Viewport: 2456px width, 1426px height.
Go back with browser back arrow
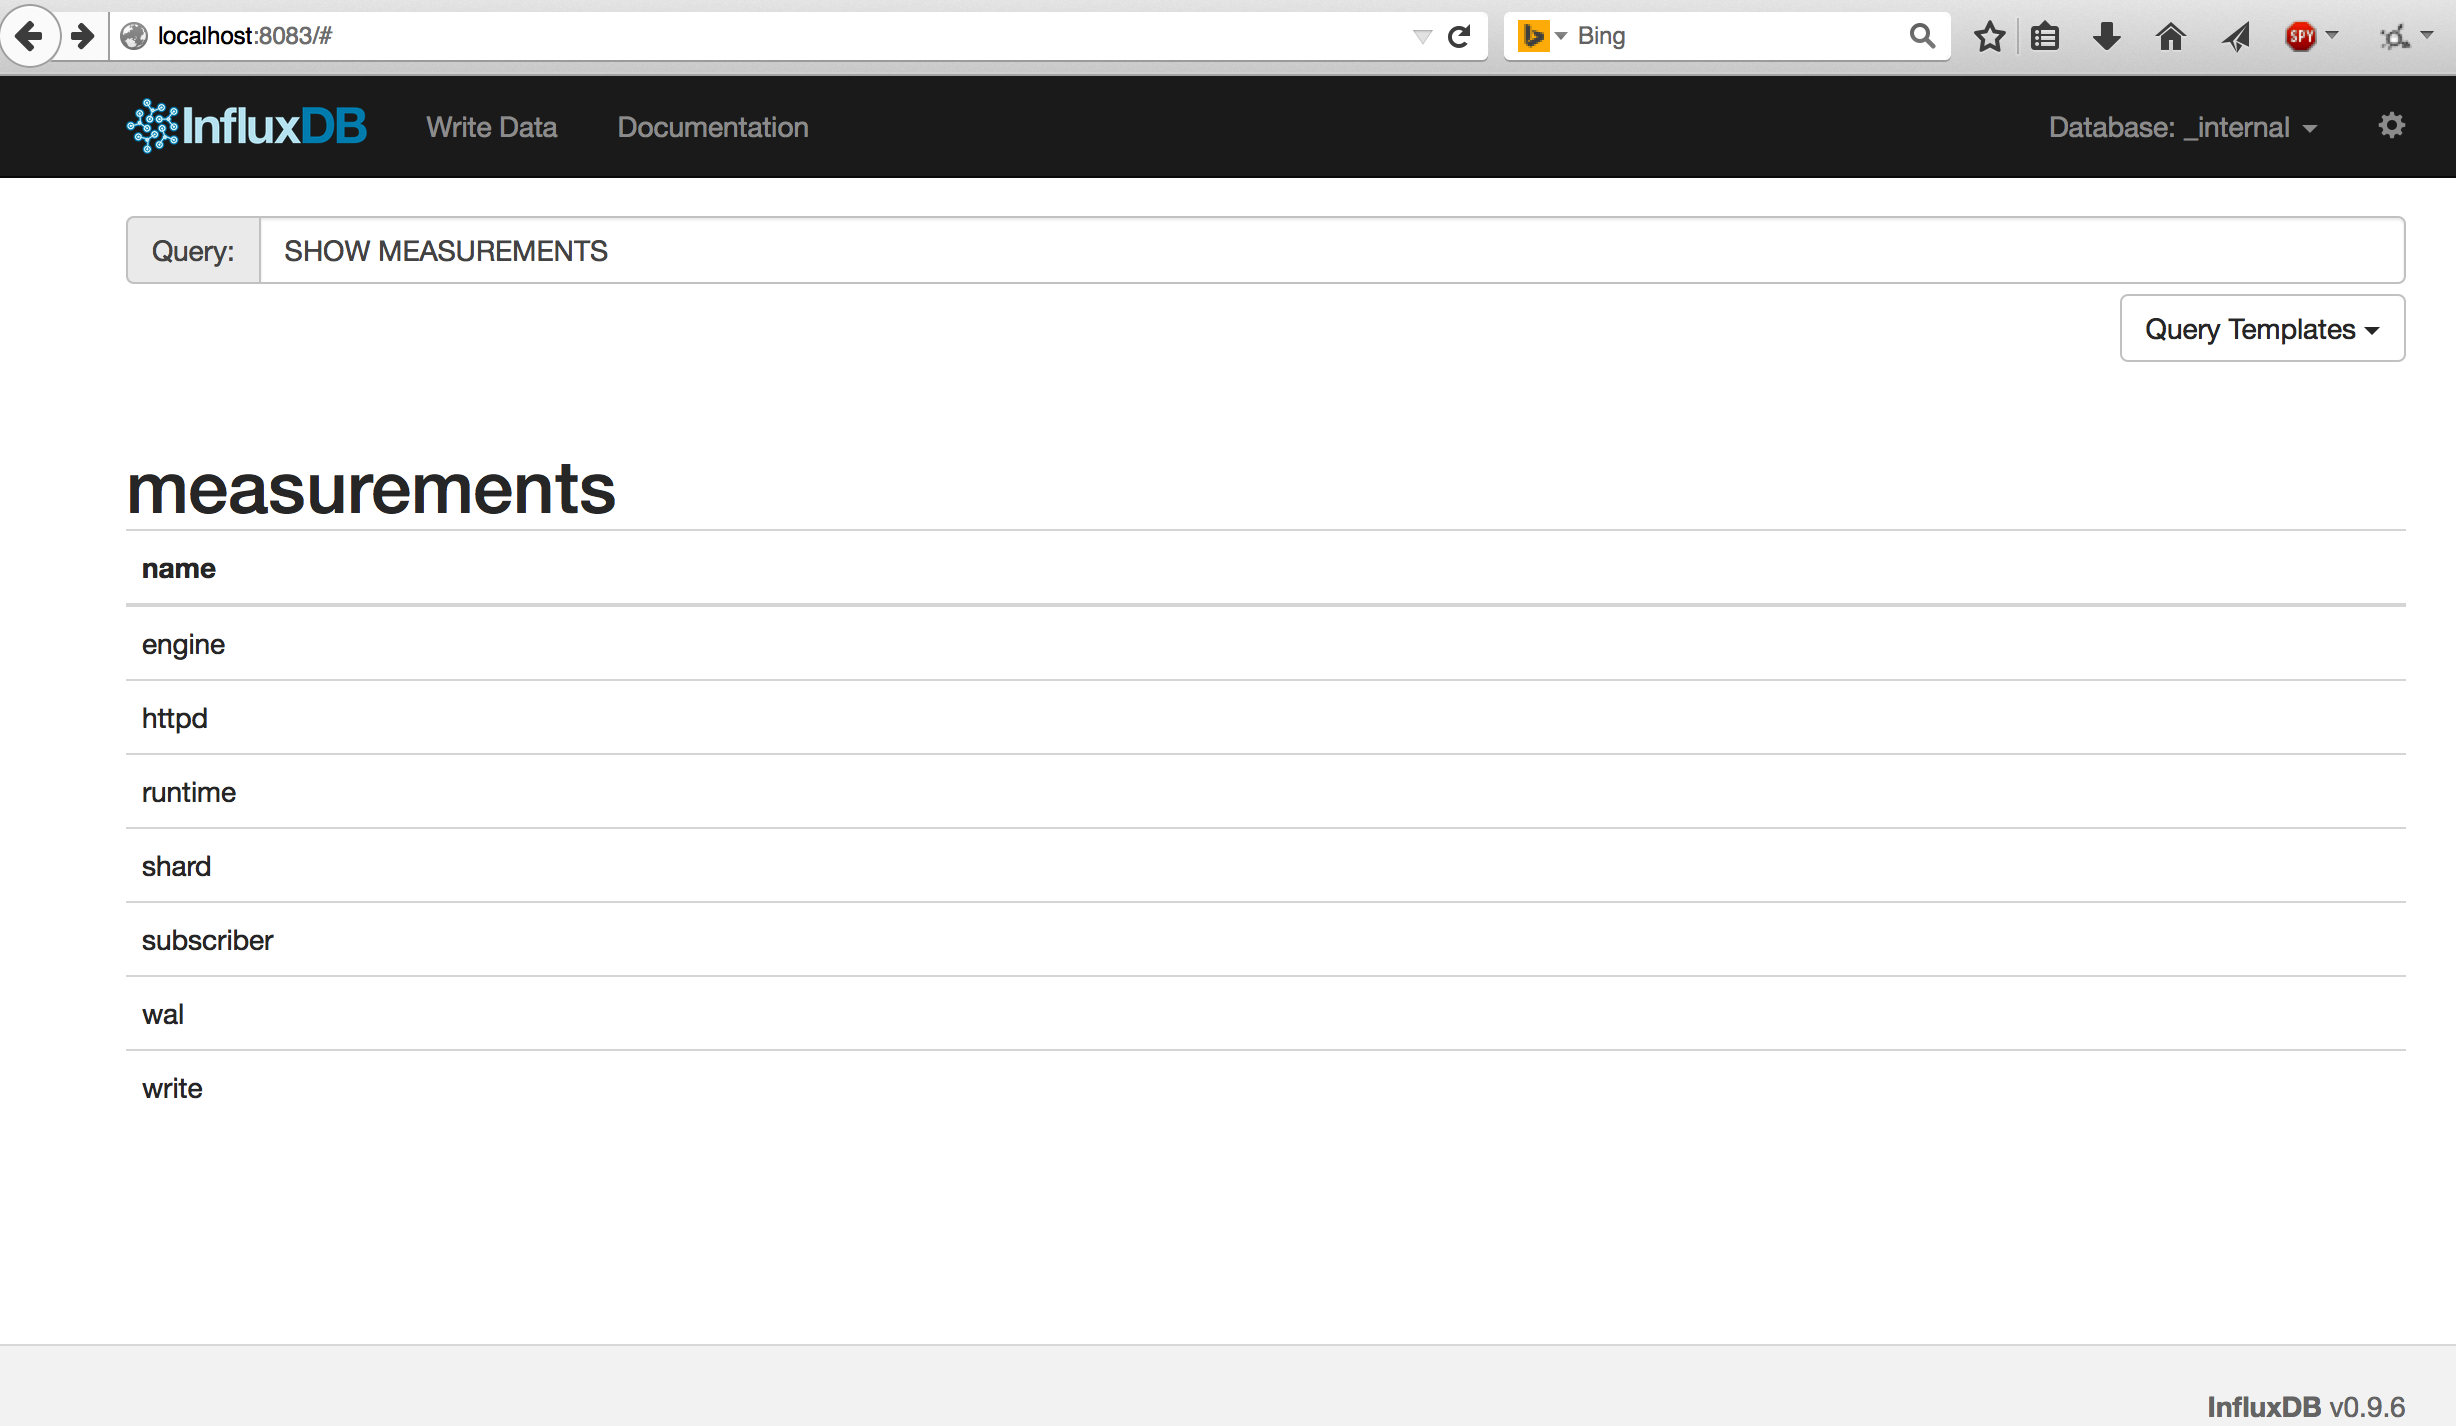29,36
